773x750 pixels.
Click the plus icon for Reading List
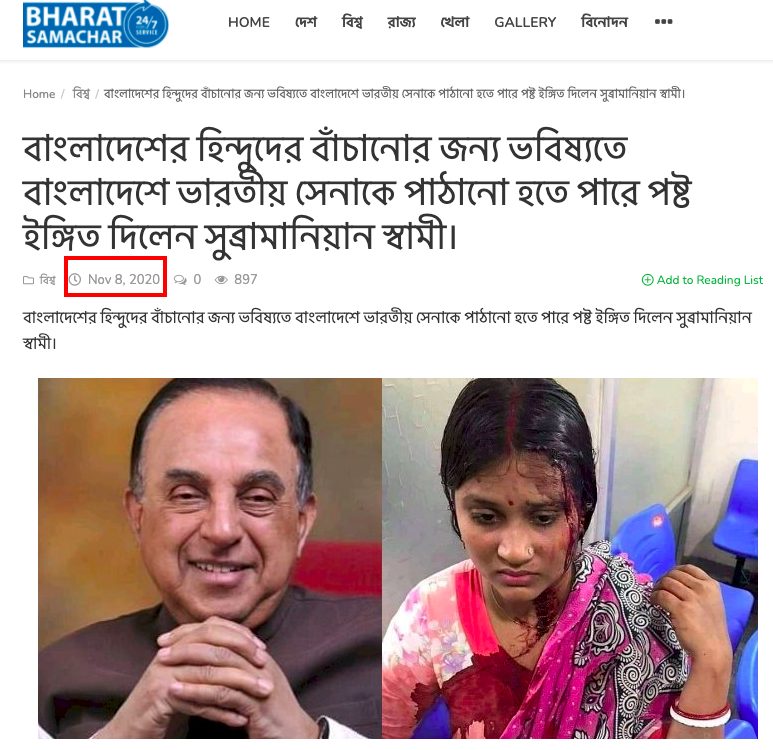[x=647, y=280]
